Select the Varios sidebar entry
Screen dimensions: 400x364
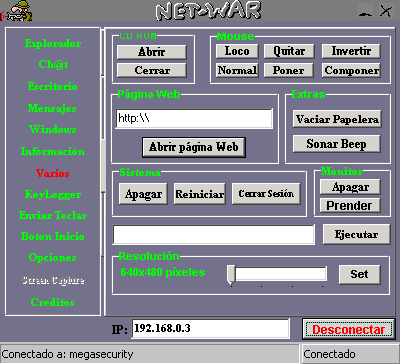(53, 173)
